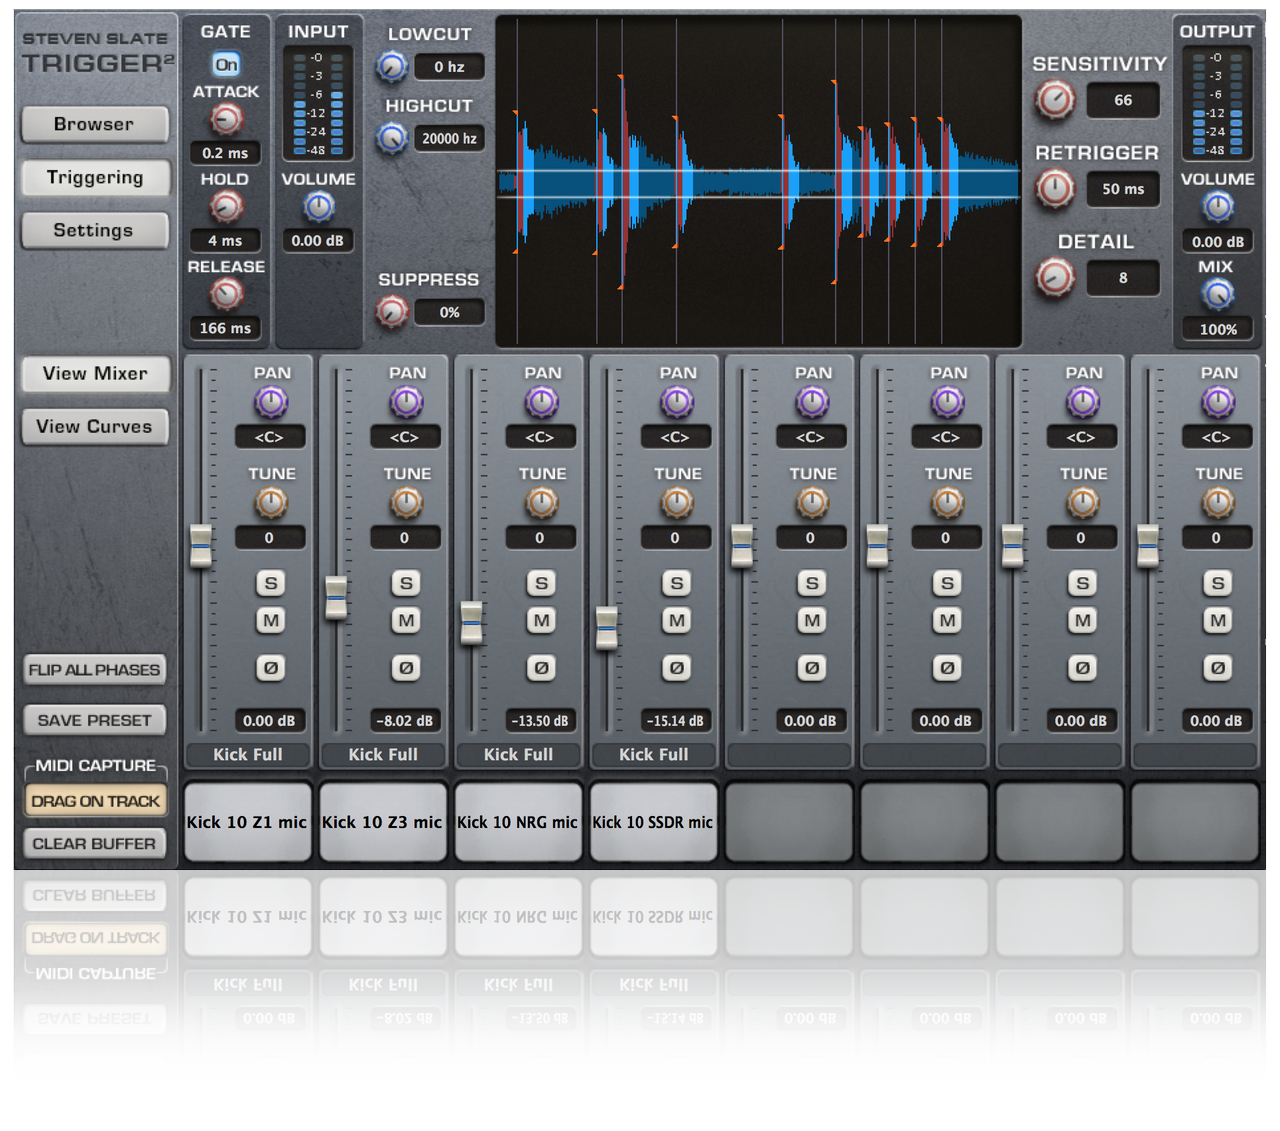The image size is (1280, 1131).
Task: Flip phase on the fifth mixer channel
Action: pos(812,668)
